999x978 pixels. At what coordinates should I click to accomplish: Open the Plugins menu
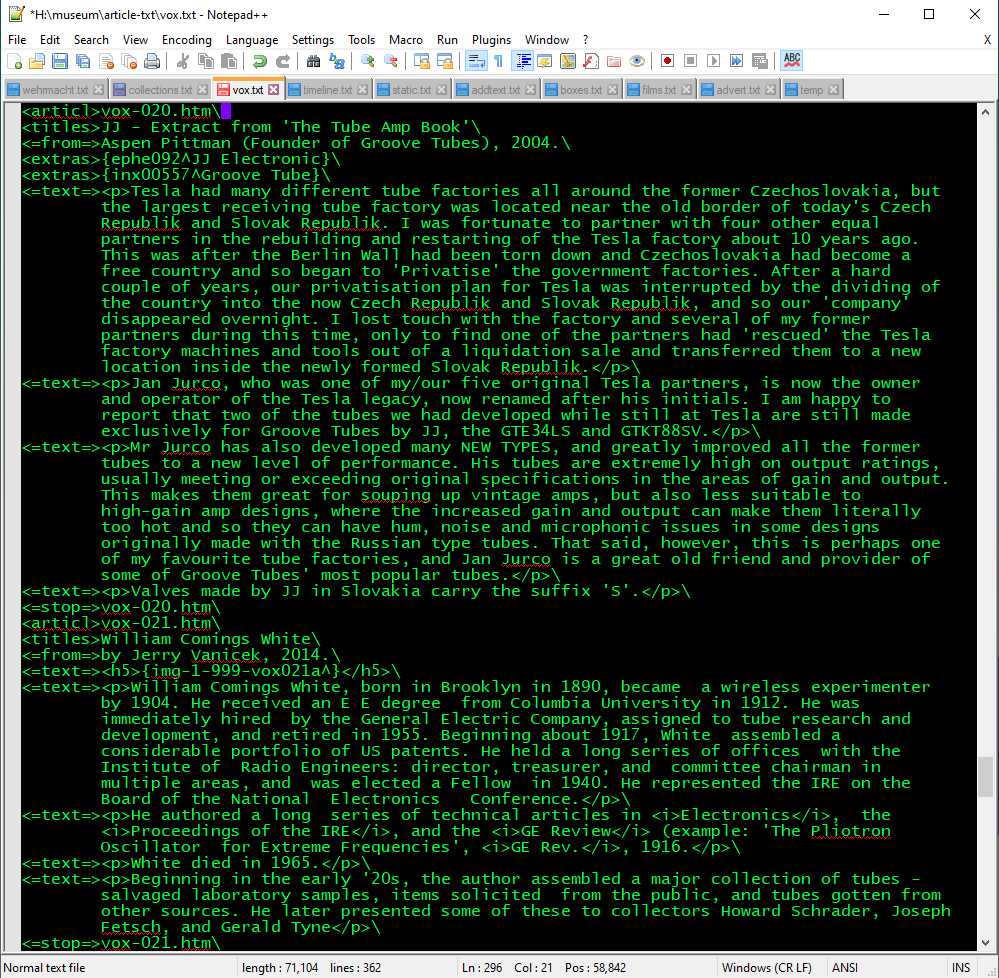pyautogui.click(x=491, y=40)
